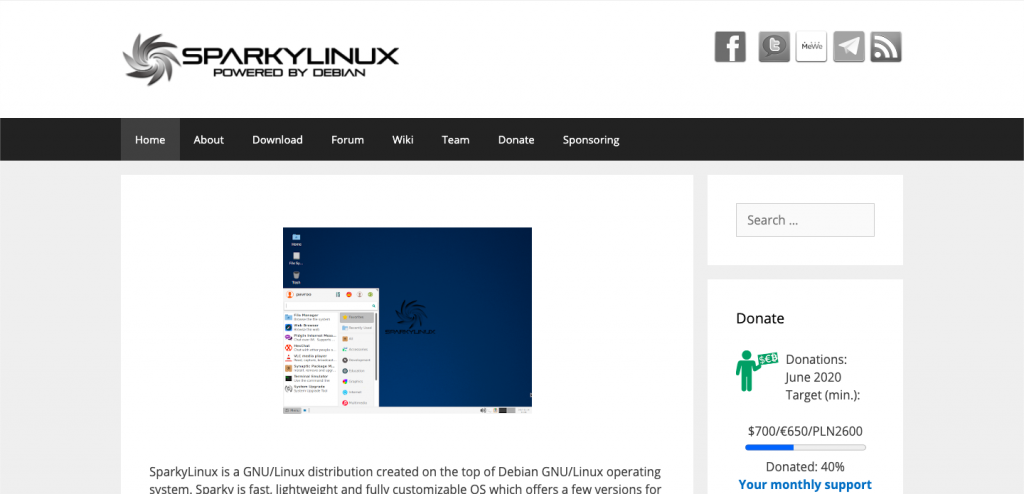Click the 'Donated: 40%' text
This screenshot has width=1024, height=494.
[x=805, y=467]
